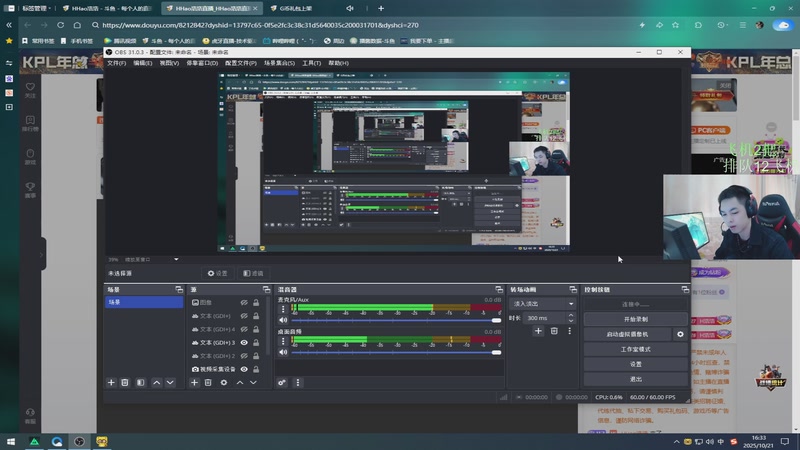Image resolution: width=800 pixels, height=450 pixels.
Task: Add a new scene in OBS scenes panel
Action: (111, 383)
